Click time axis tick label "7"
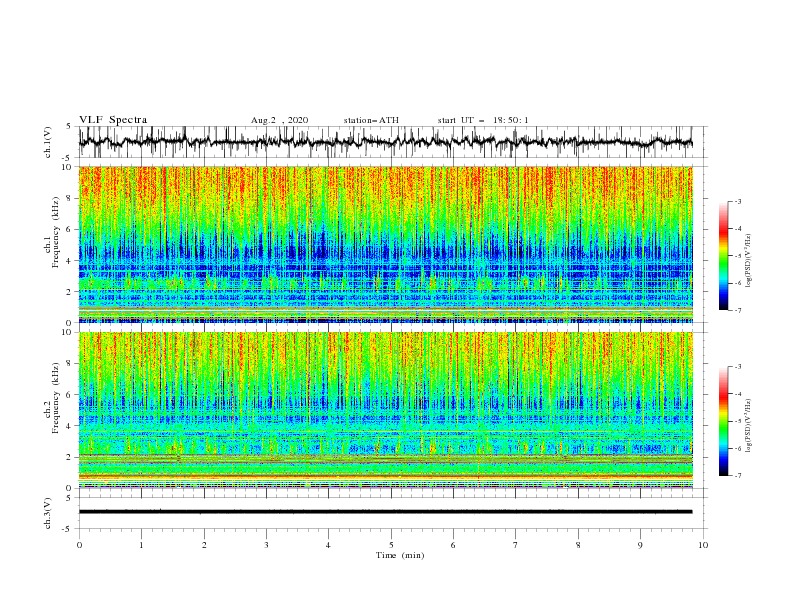The width and height of the screenshot is (792, 612). tap(516, 545)
